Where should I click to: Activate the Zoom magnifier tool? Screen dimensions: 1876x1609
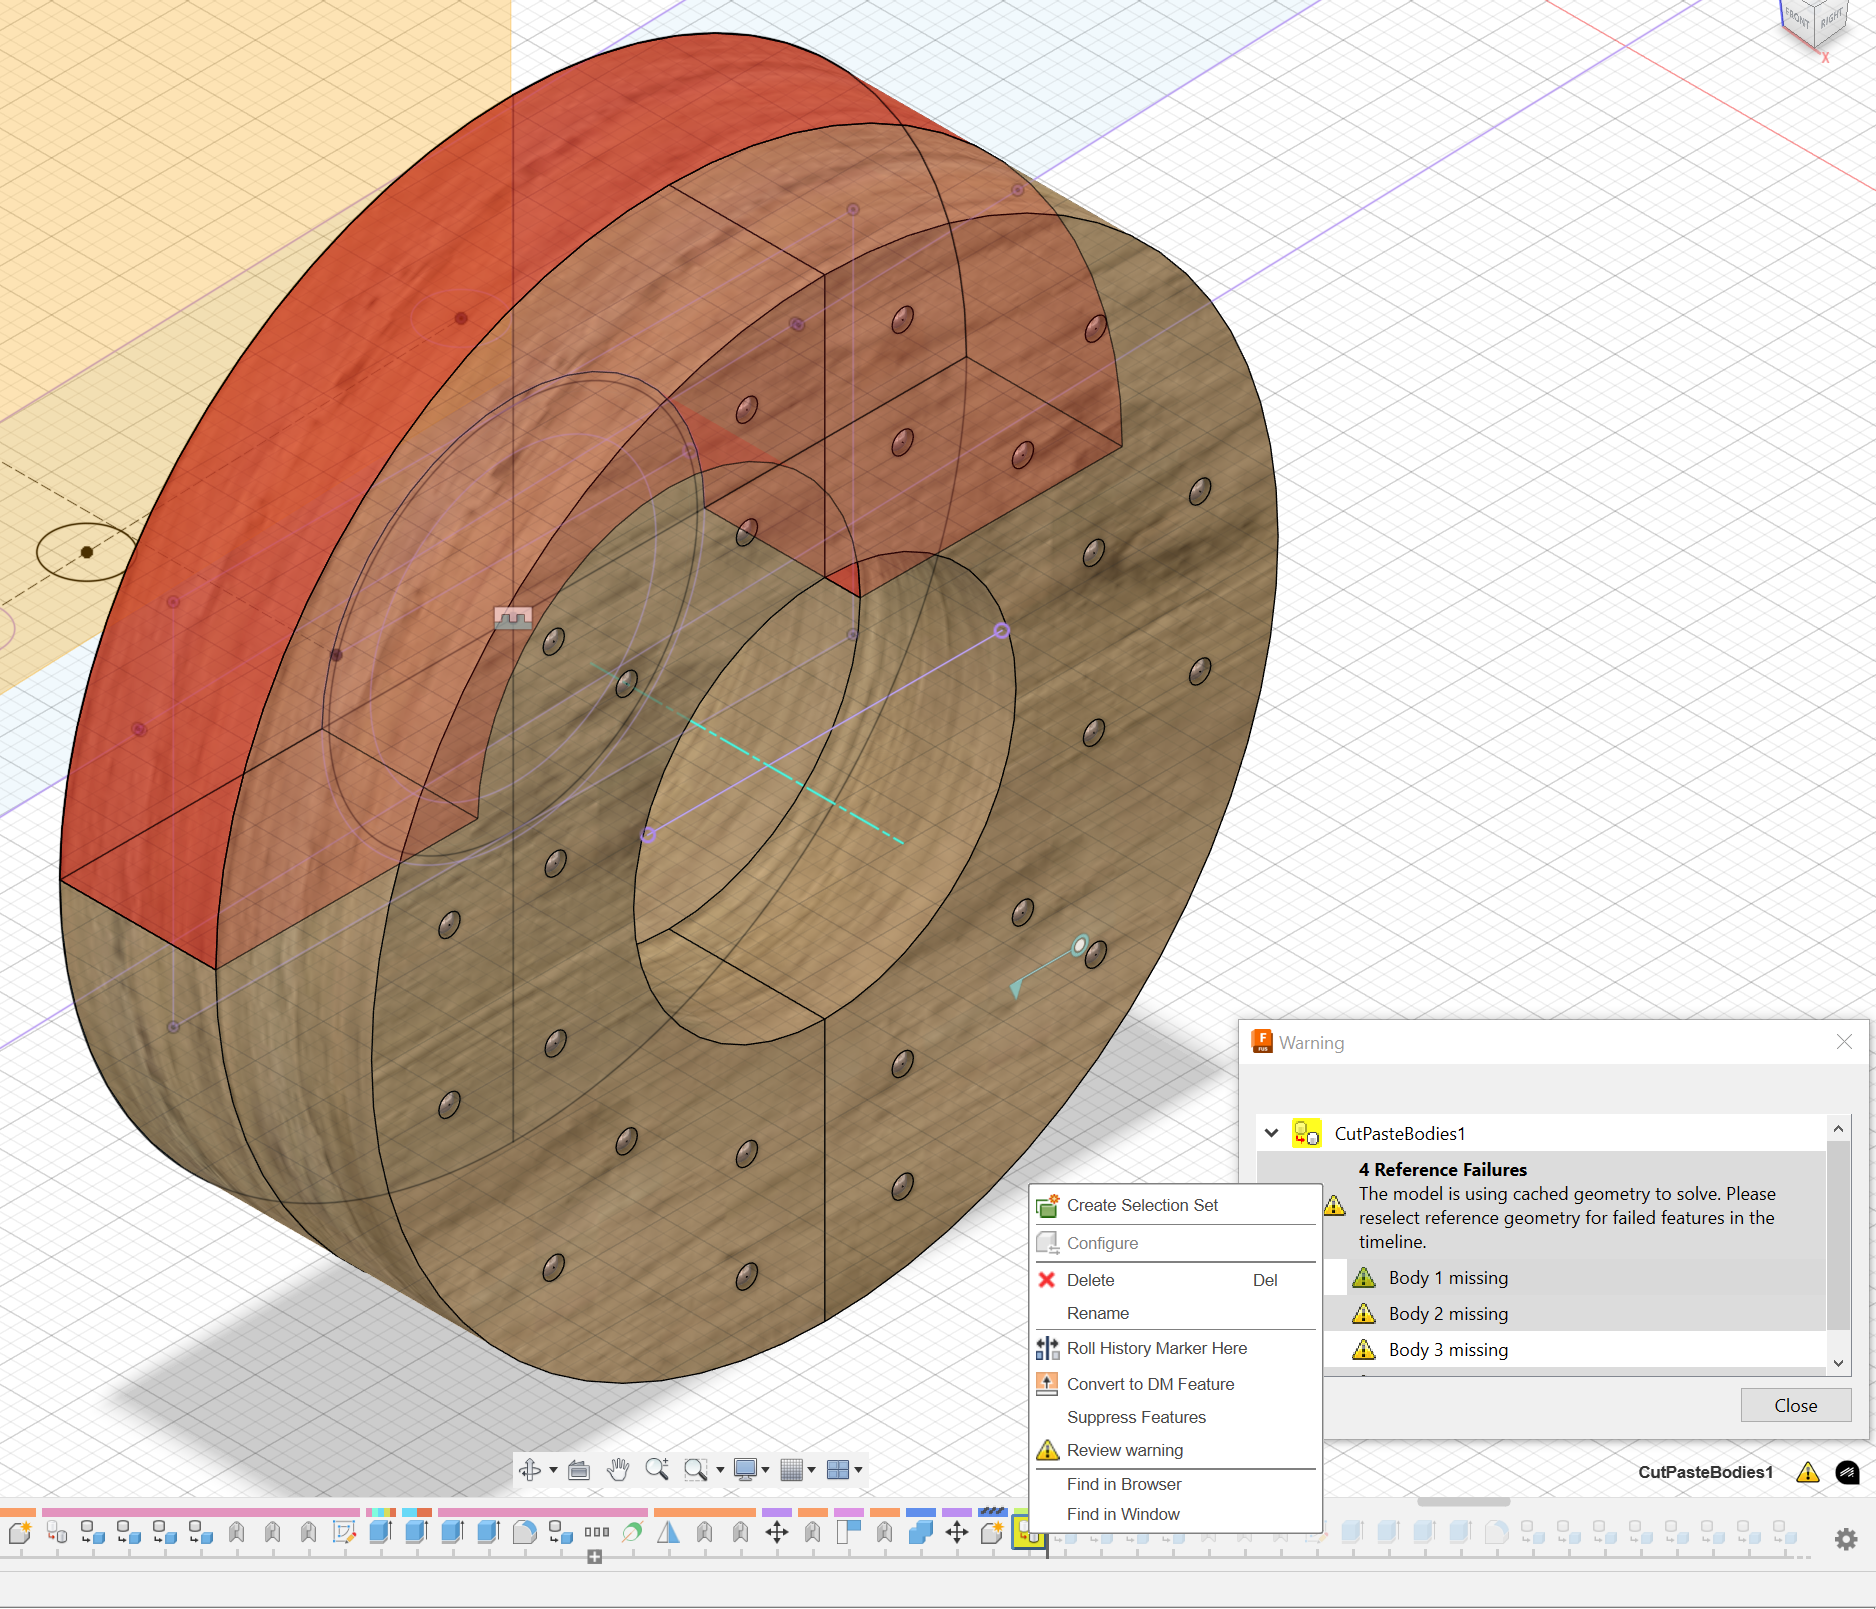tap(656, 1469)
